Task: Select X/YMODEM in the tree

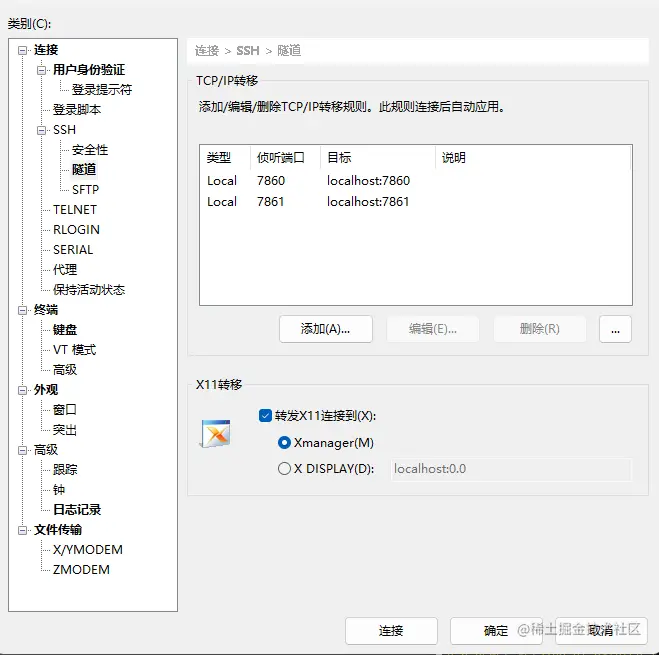Action: point(88,550)
